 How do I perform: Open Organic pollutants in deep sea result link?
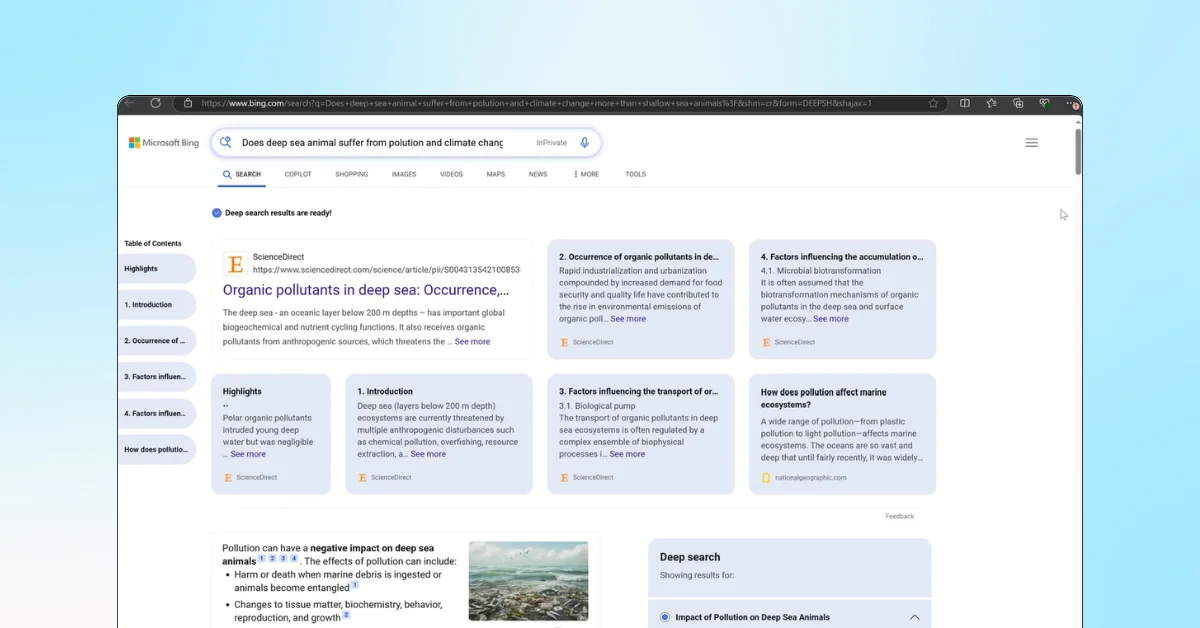366,290
